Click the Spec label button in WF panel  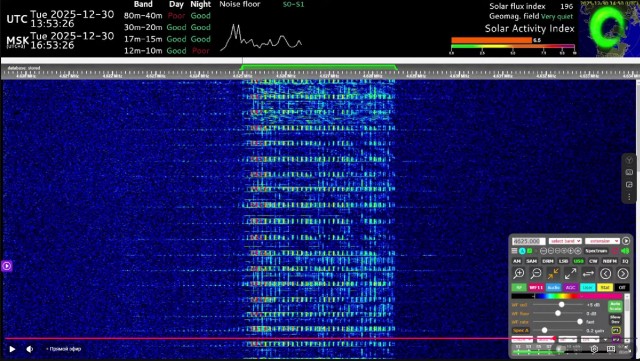[520, 330]
